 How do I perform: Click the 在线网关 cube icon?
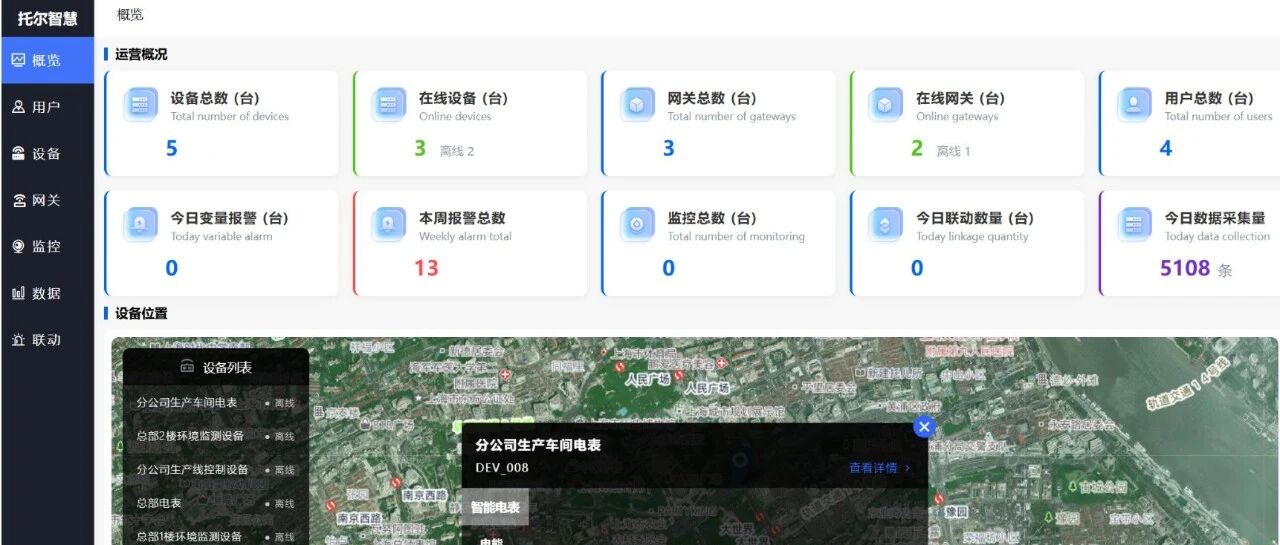tap(885, 105)
